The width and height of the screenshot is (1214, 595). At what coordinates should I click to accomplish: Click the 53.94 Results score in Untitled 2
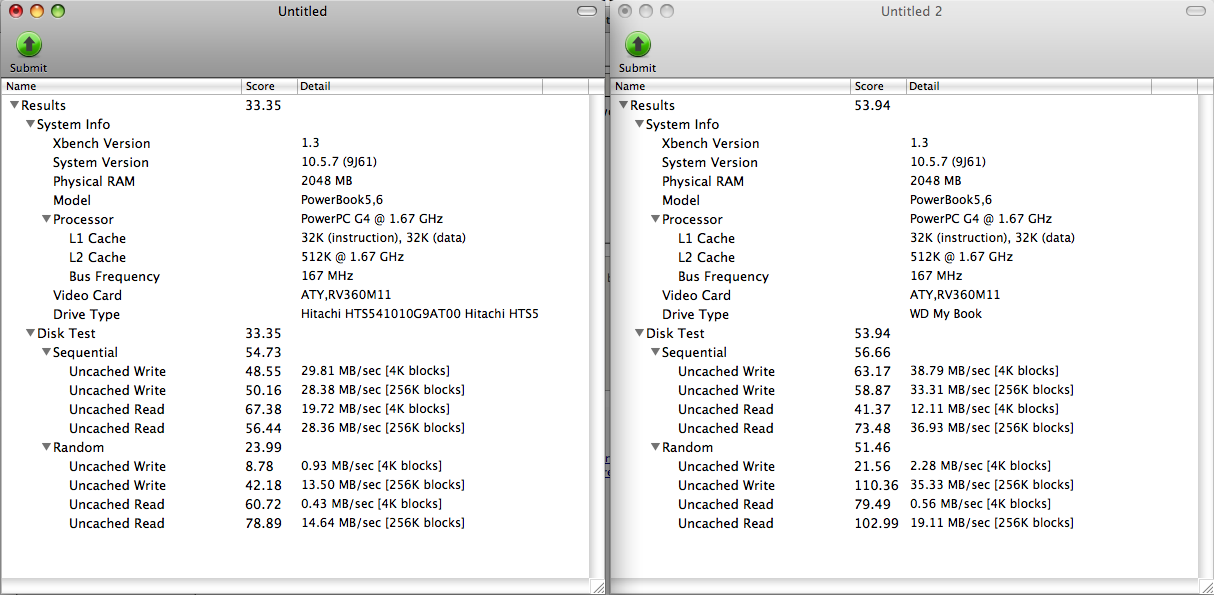pyautogui.click(x=872, y=105)
